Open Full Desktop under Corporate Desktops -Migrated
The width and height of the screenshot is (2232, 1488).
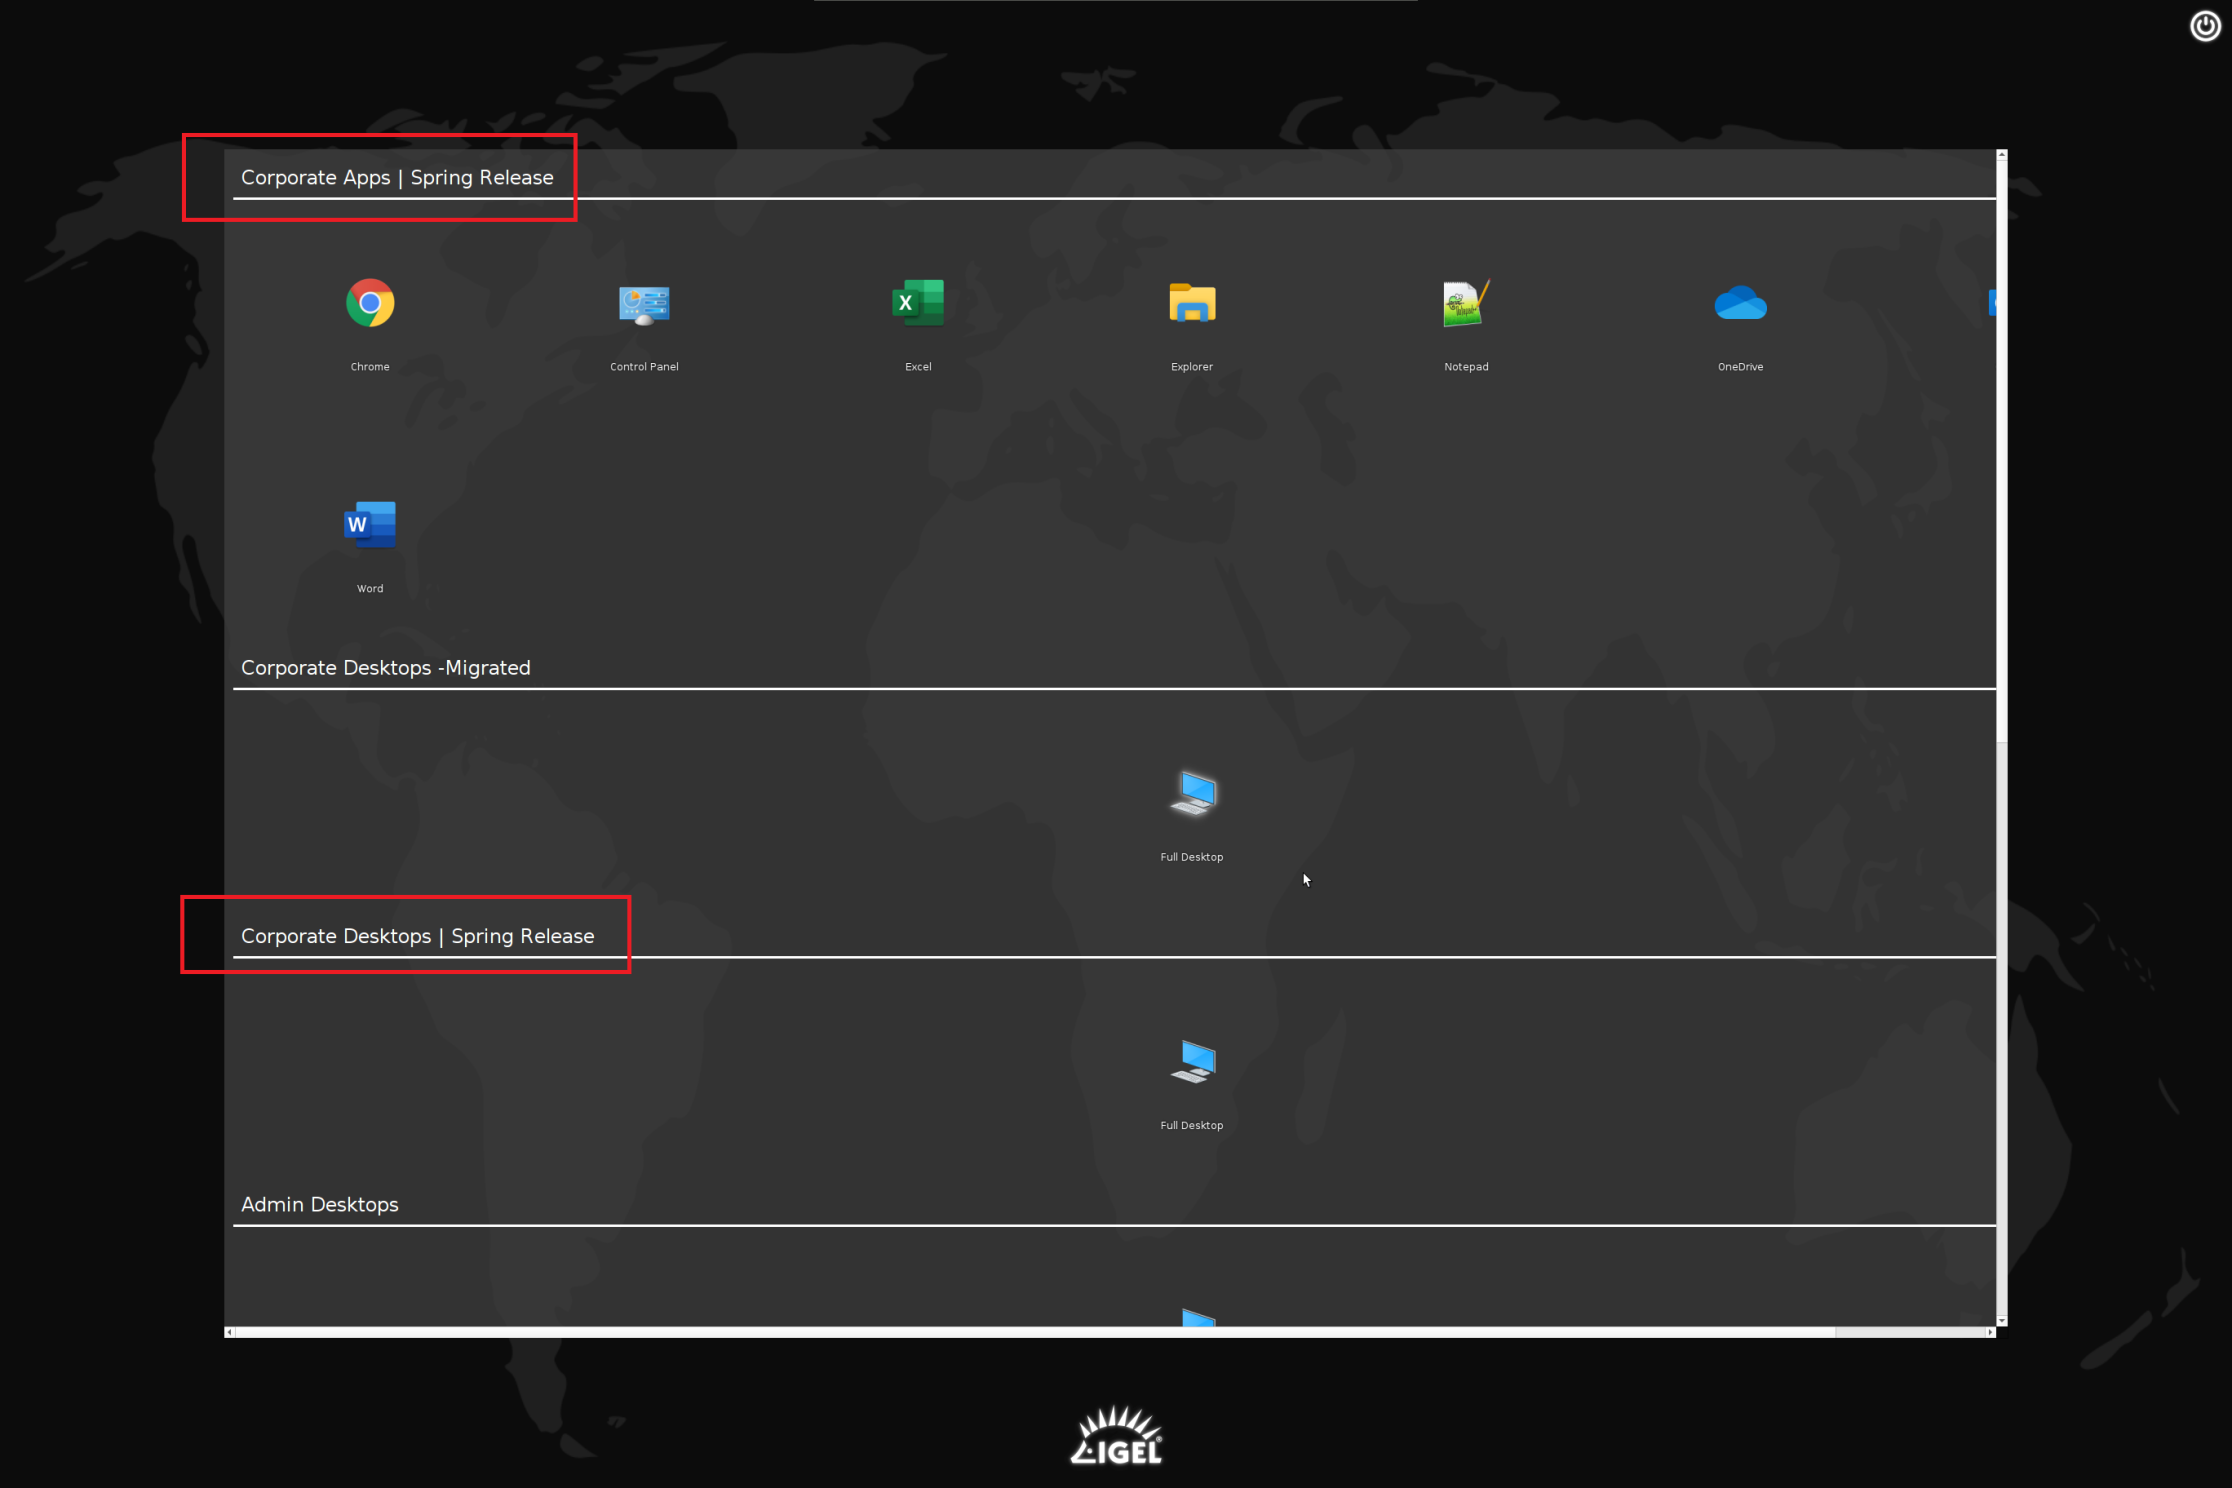(x=1192, y=794)
